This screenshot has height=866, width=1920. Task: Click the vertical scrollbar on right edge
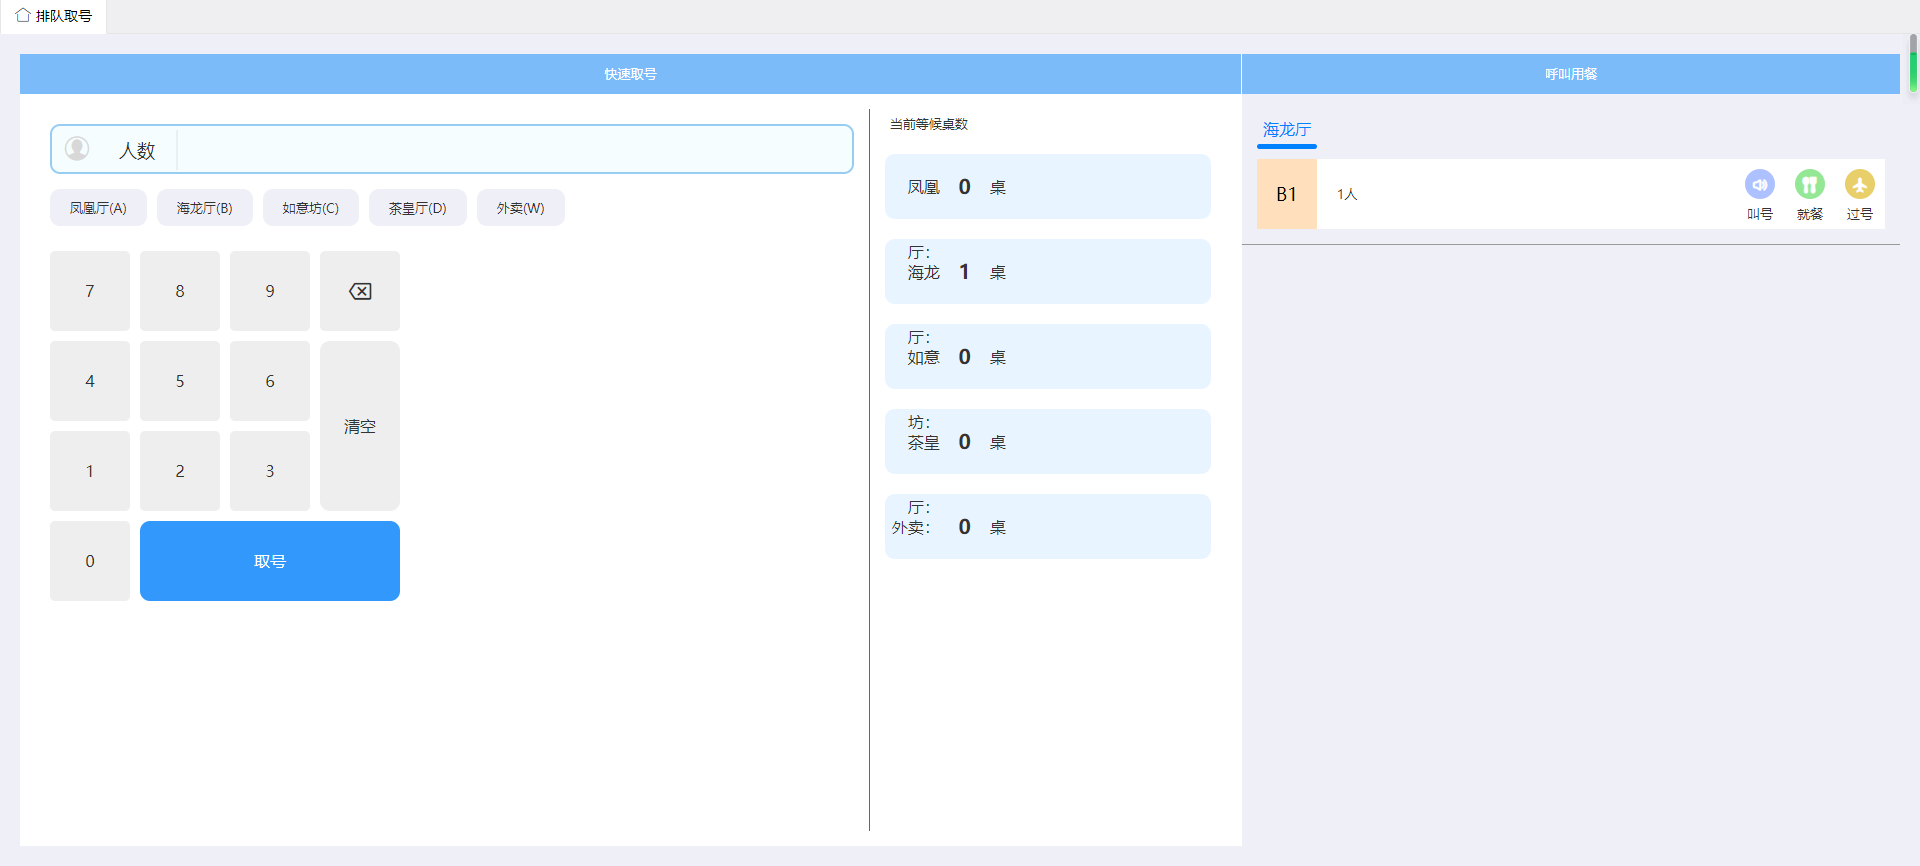point(1913,63)
